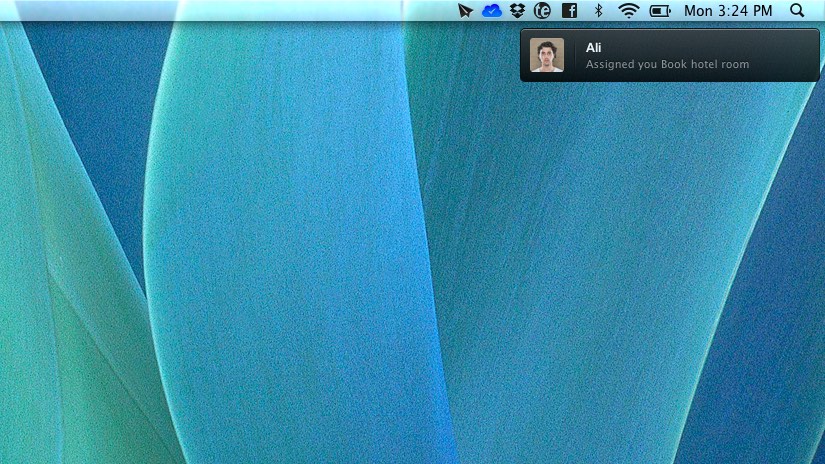Click the black arrow cursor menu bar icon

465,11
